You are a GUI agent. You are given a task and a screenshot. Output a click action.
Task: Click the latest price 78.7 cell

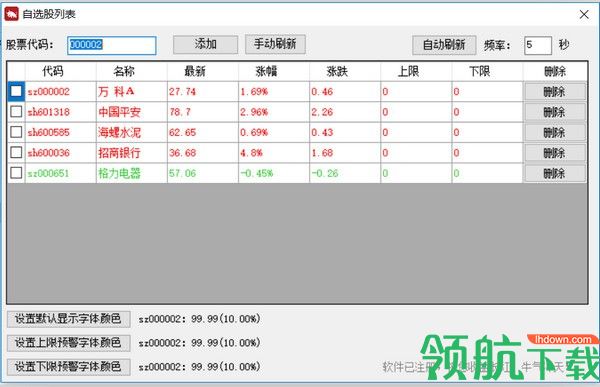click(x=203, y=112)
